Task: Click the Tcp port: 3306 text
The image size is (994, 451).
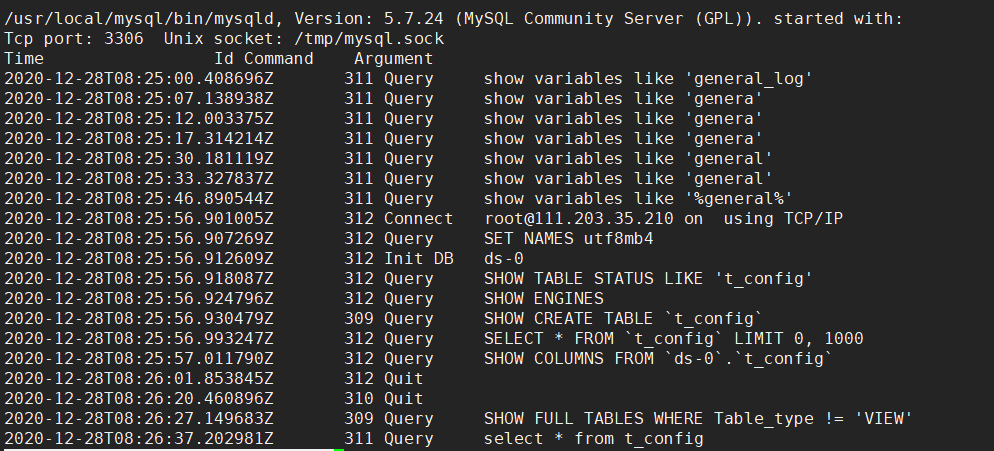Action: coord(73,38)
